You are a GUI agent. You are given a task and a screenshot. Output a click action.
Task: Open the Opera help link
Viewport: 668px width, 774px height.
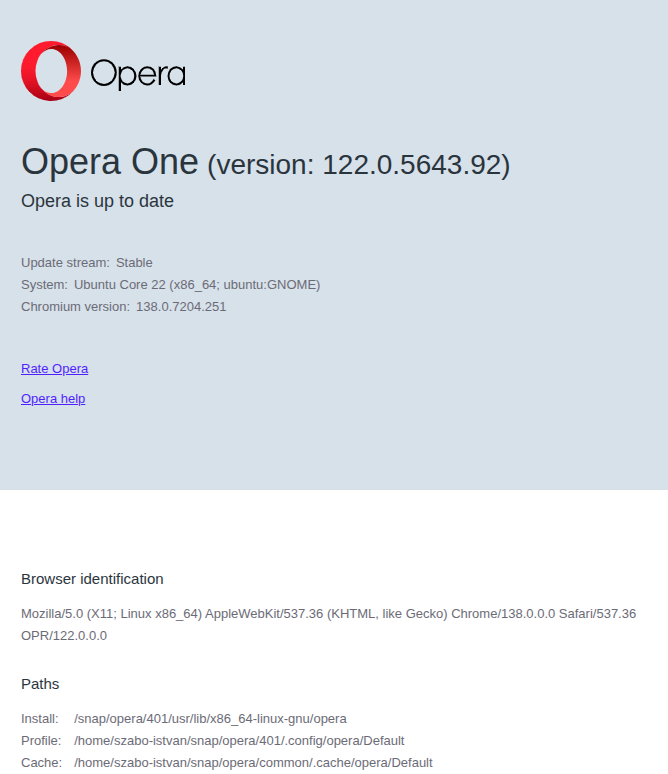pos(53,399)
